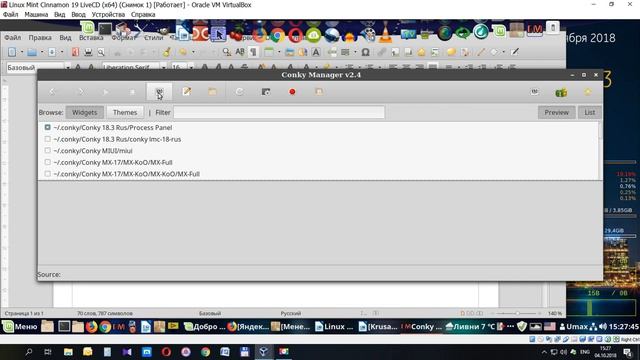Click Ливни 7 °C weather applet

(x=470, y=327)
